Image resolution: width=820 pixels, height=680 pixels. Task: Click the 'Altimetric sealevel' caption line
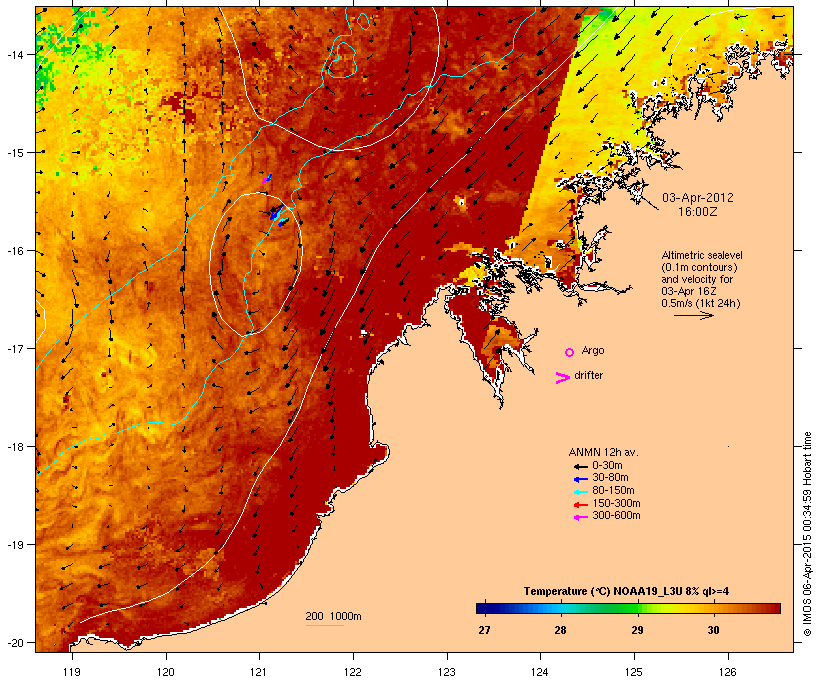(702, 255)
